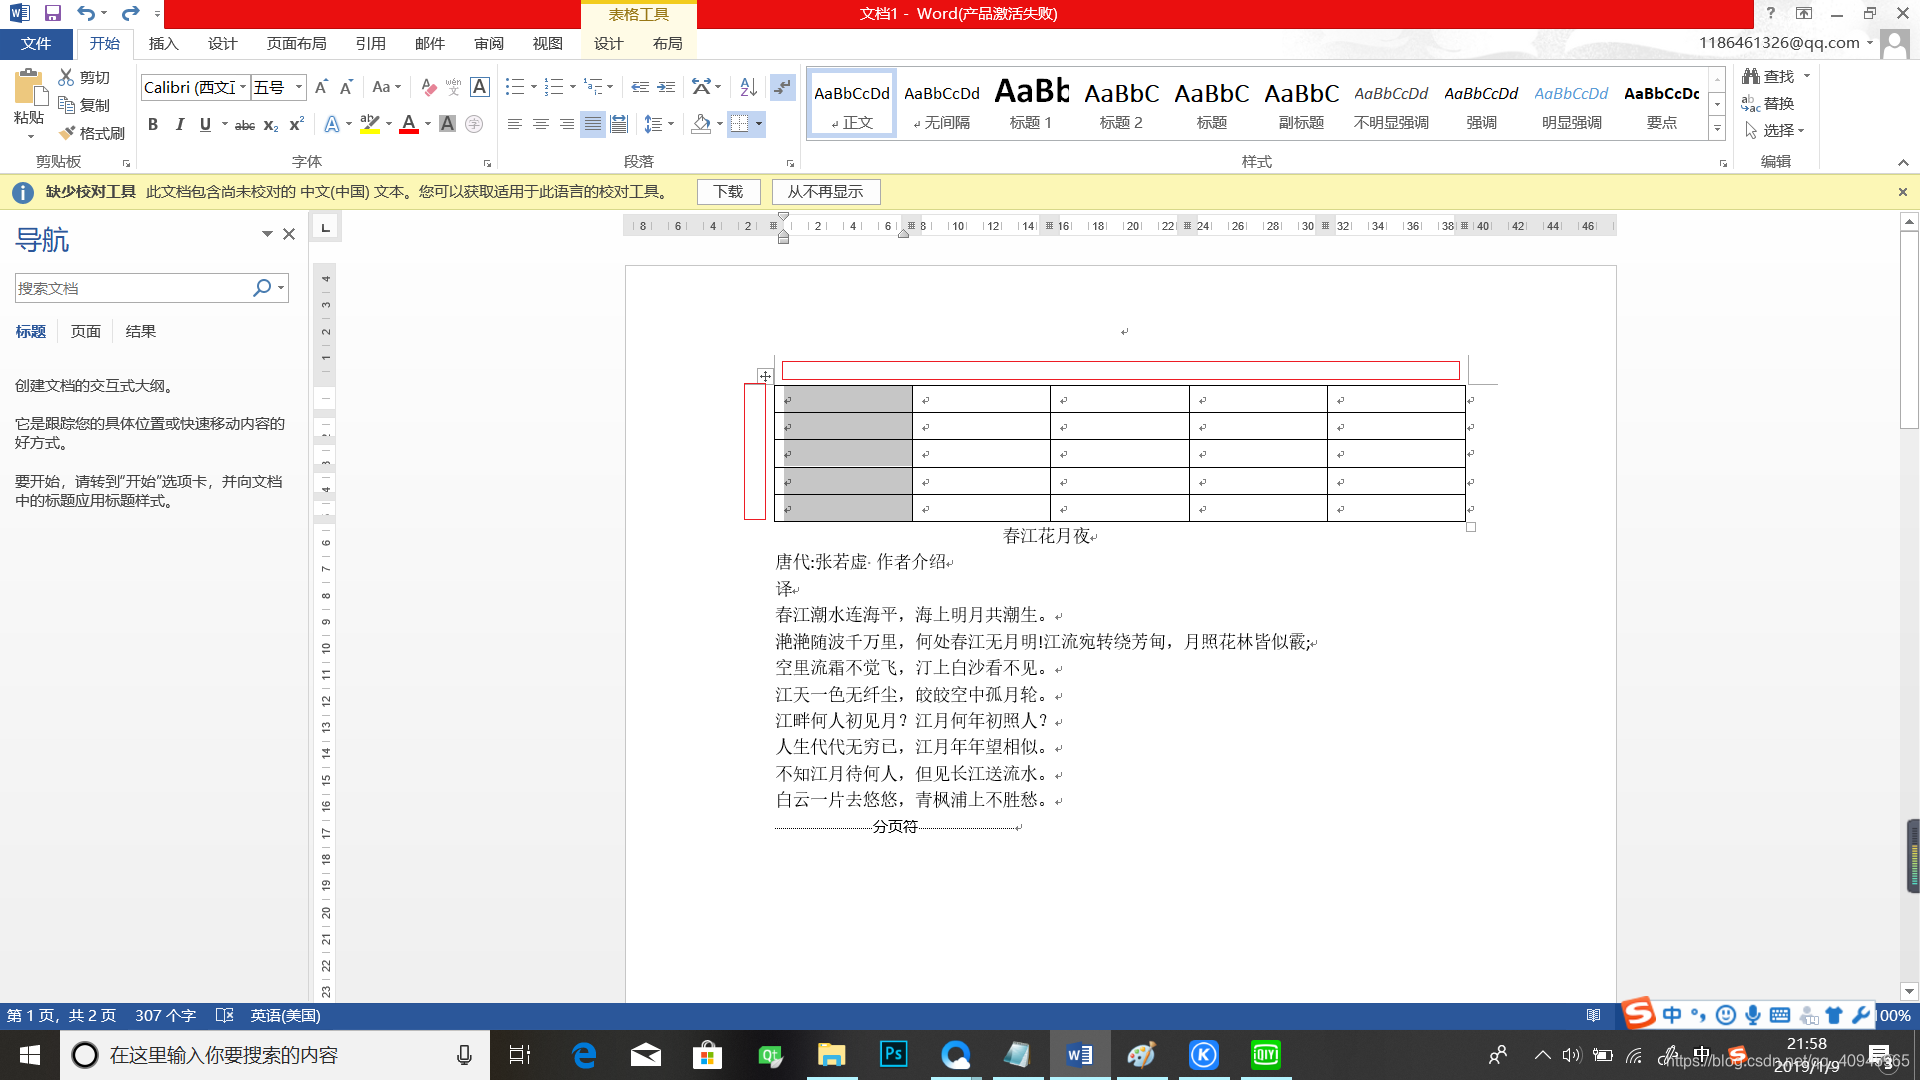Toggle the spelling check status icon
Viewport: 1920px width, 1080px height.
[225, 1016]
